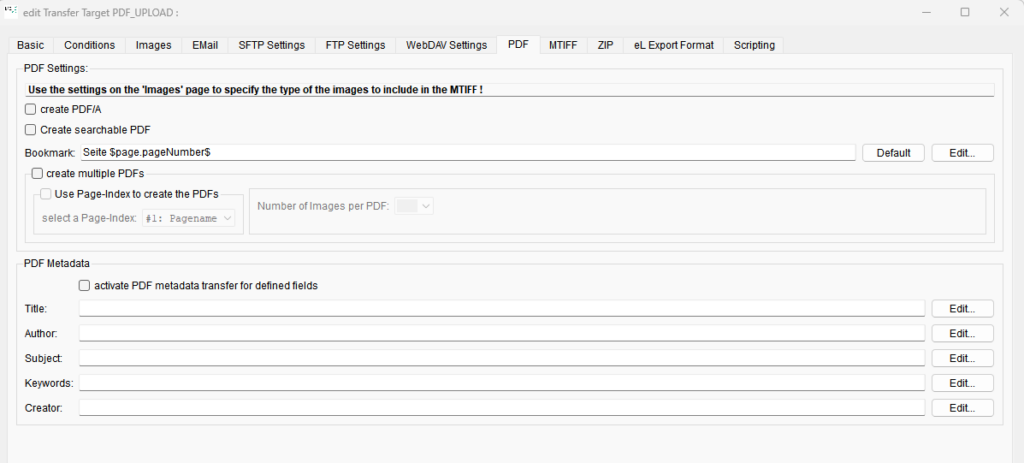Click Edit button next to Bookmark

tap(962, 153)
